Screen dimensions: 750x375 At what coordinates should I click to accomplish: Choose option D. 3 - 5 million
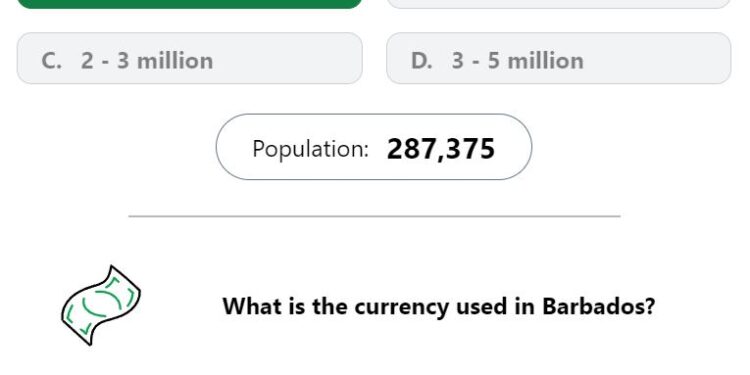click(x=558, y=58)
